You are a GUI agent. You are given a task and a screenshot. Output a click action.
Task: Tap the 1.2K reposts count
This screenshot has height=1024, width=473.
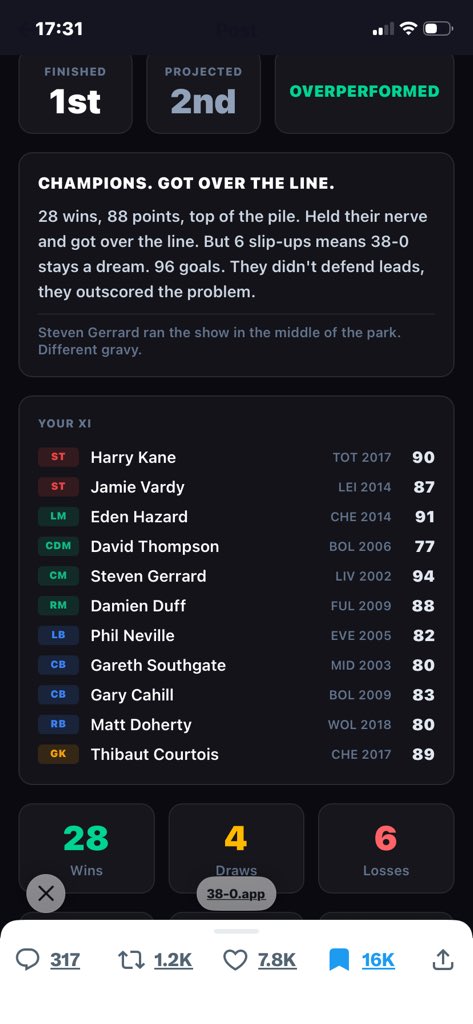(x=173, y=960)
